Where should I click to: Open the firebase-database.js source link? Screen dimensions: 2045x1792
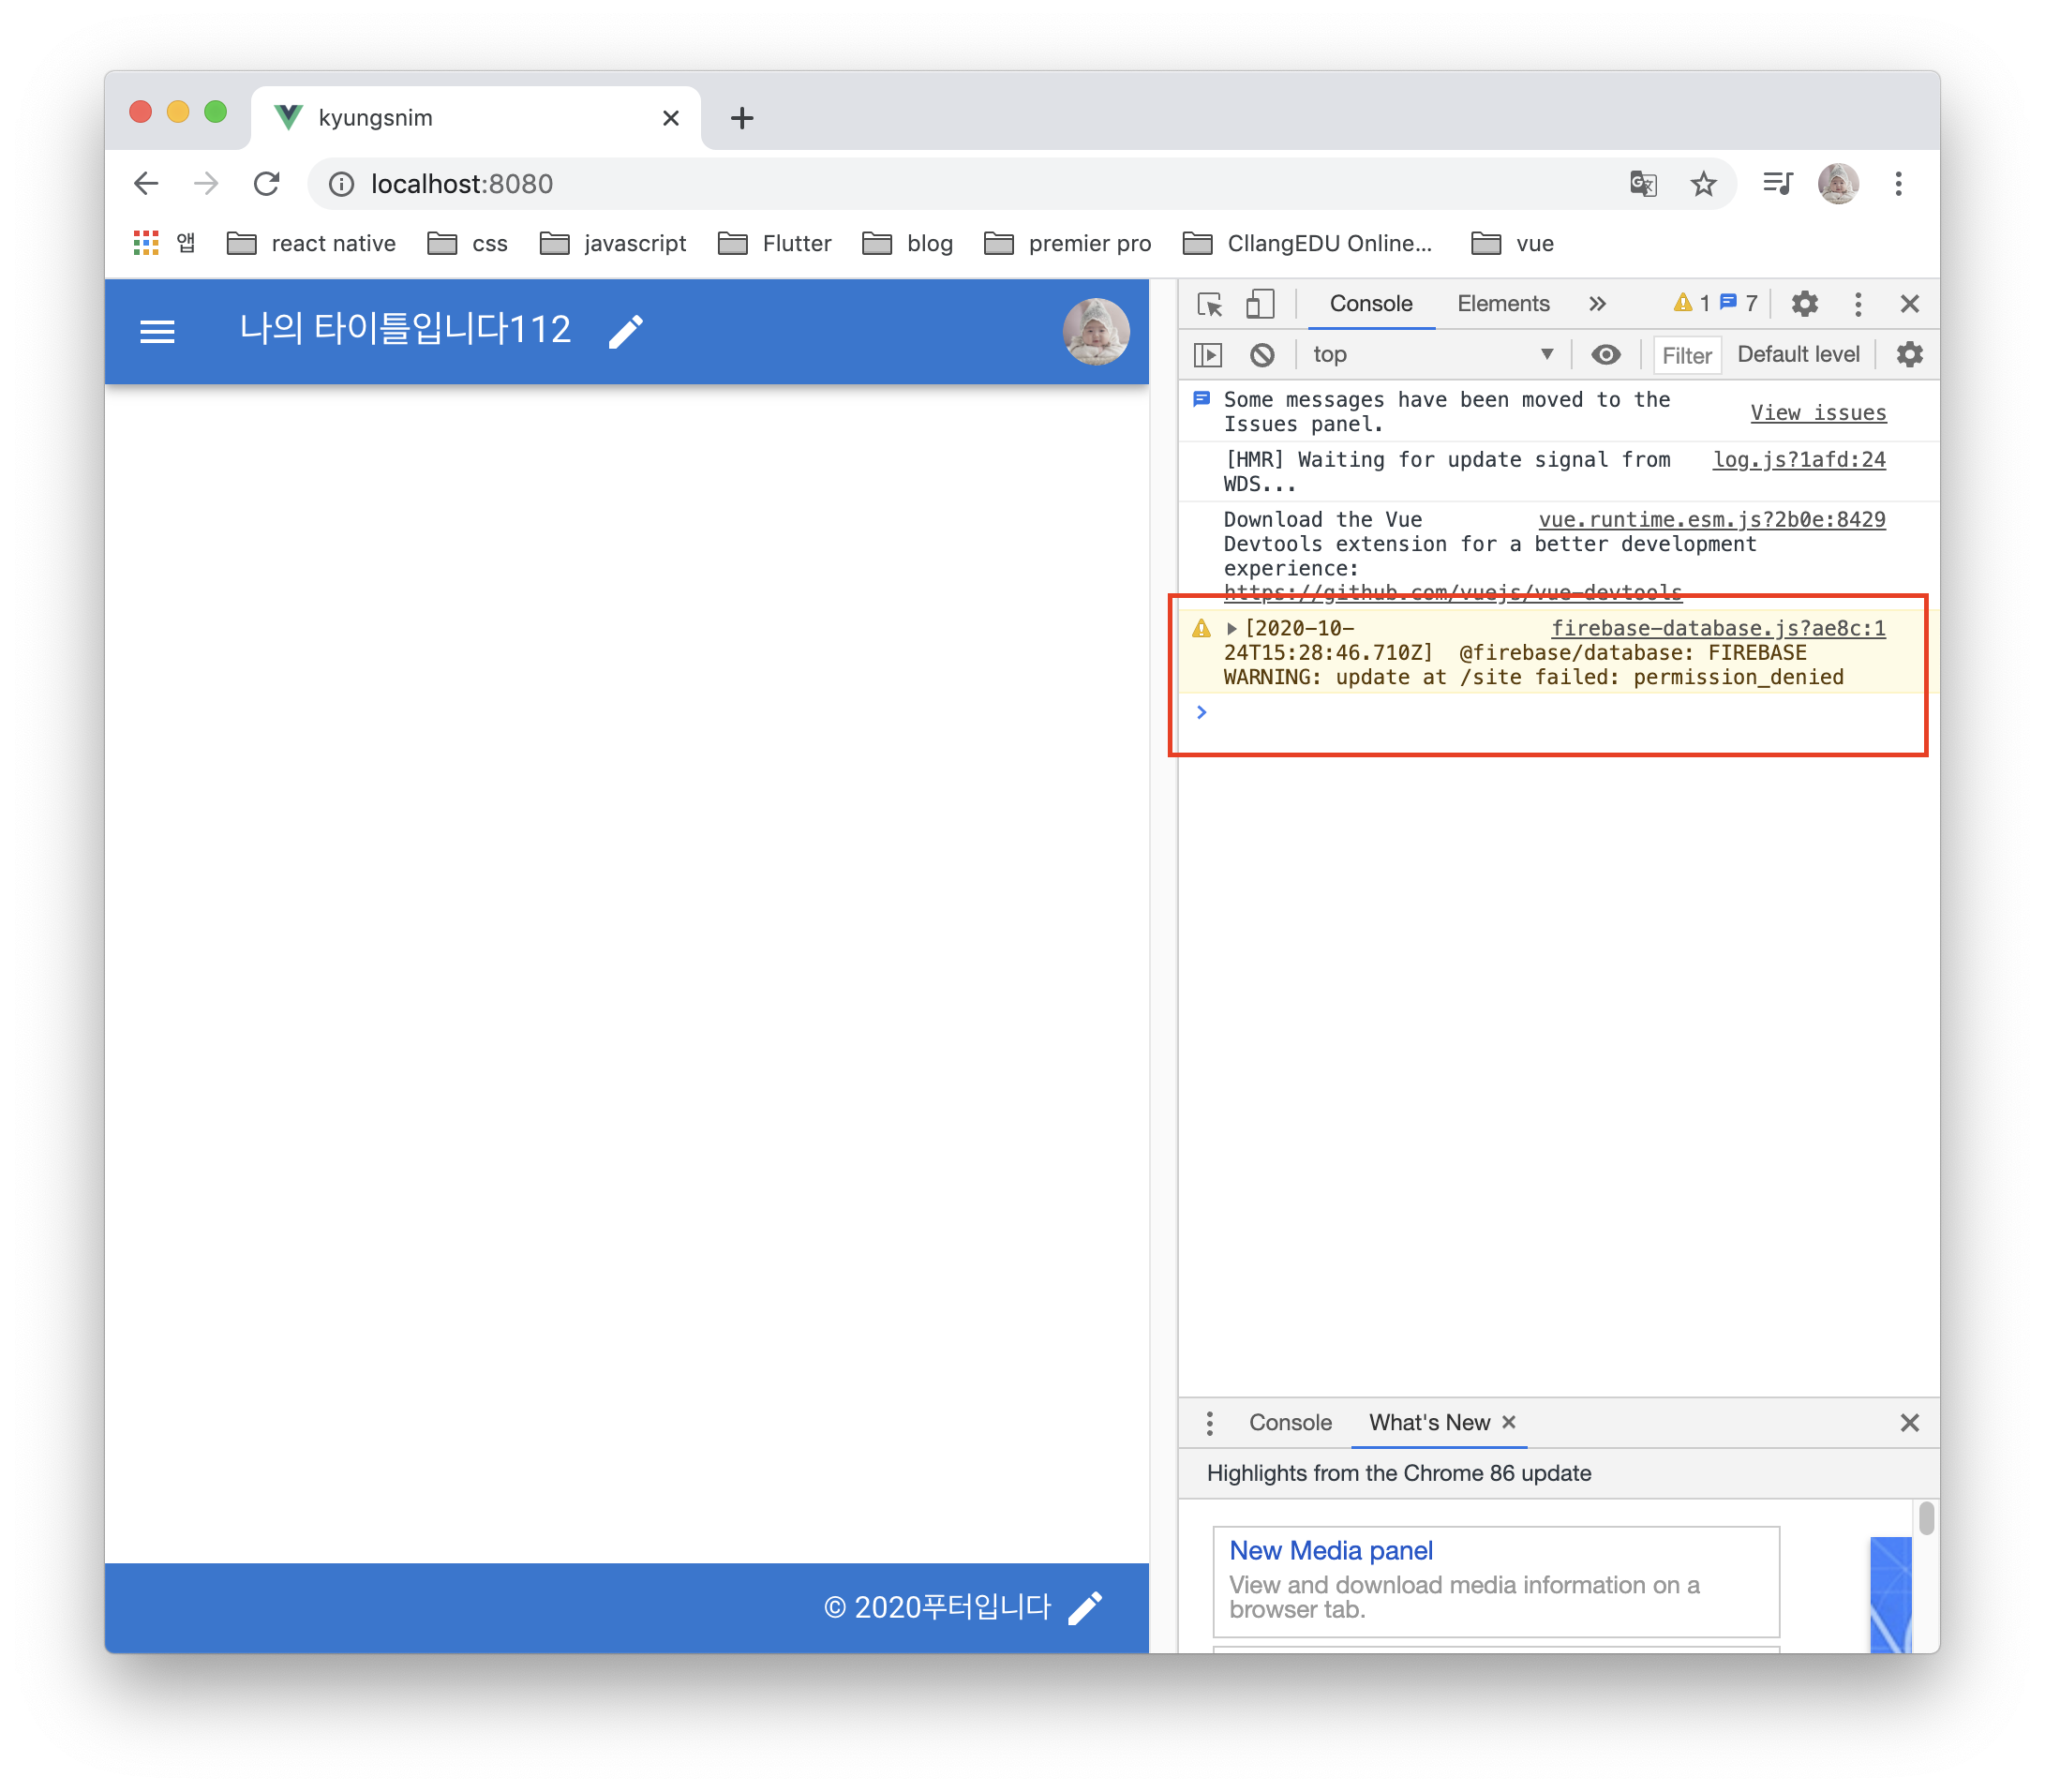click(x=1718, y=629)
